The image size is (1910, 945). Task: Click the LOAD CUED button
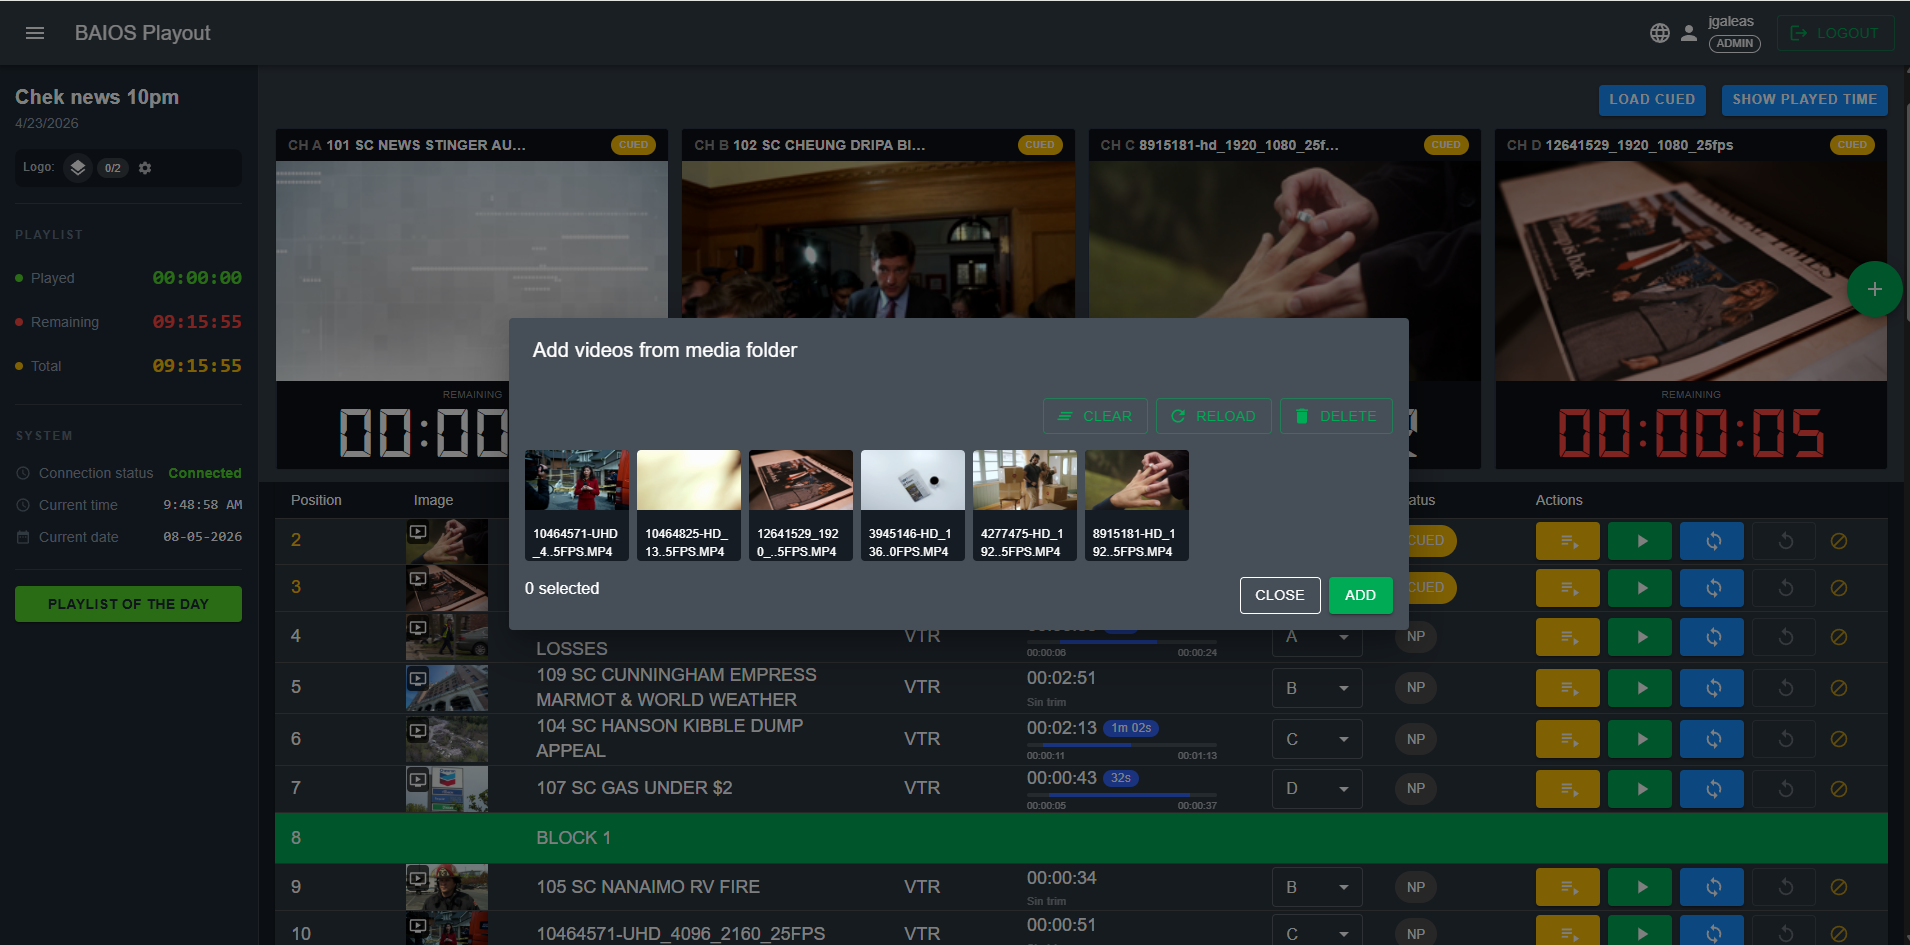tap(1652, 99)
